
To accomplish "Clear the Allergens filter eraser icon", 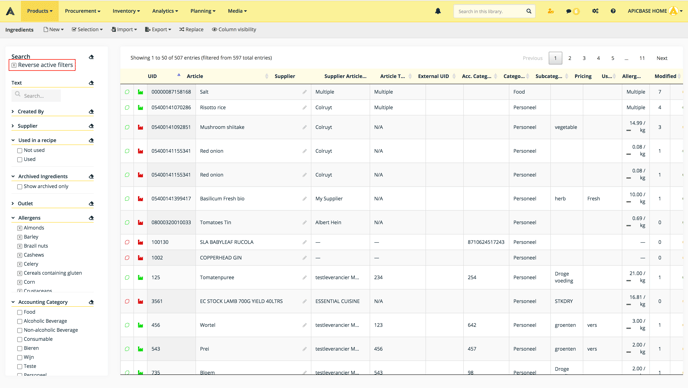I will (x=91, y=218).
